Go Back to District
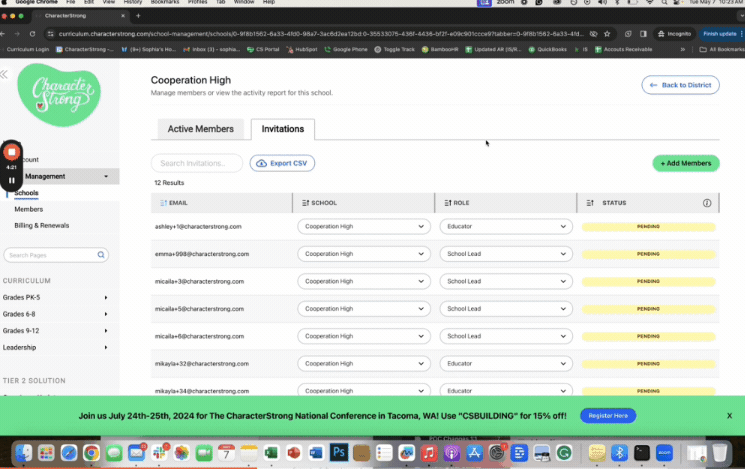This screenshot has height=469, width=745. (680, 86)
